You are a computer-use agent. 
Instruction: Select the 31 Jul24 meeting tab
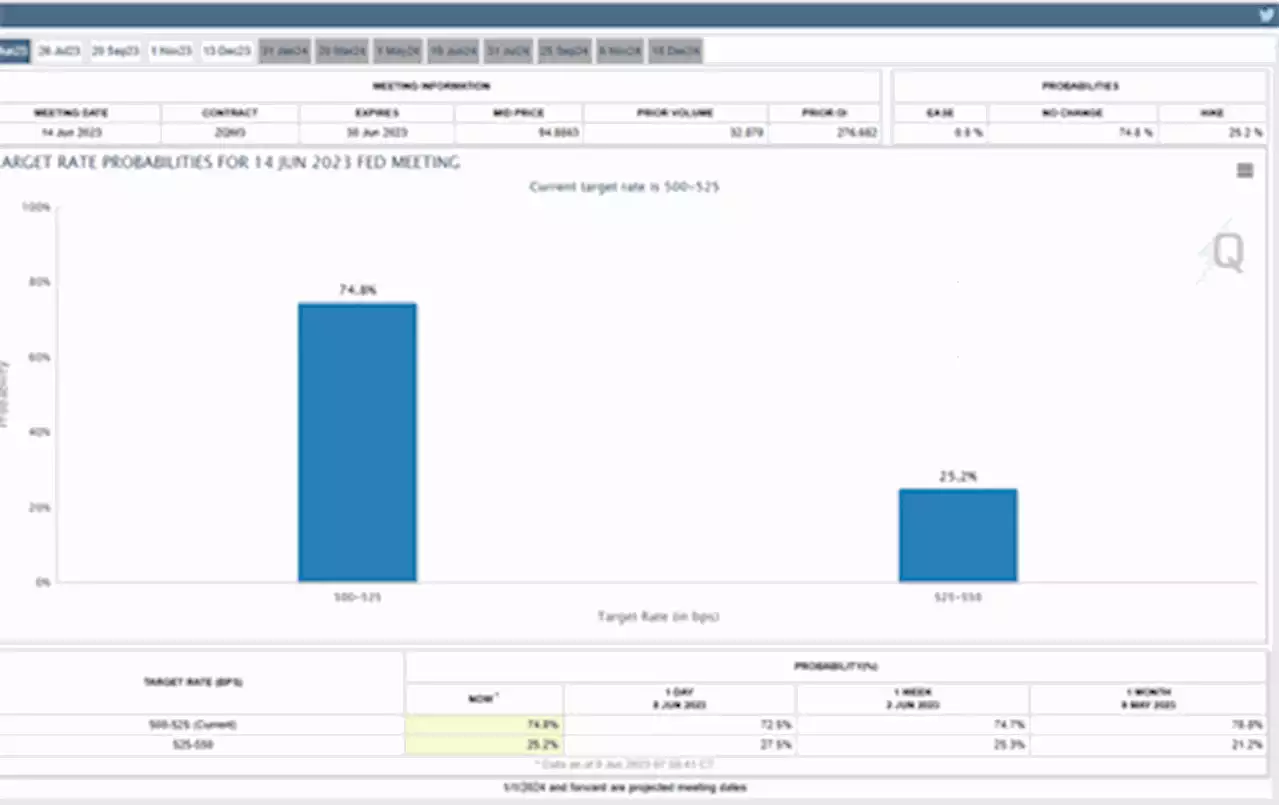point(509,51)
